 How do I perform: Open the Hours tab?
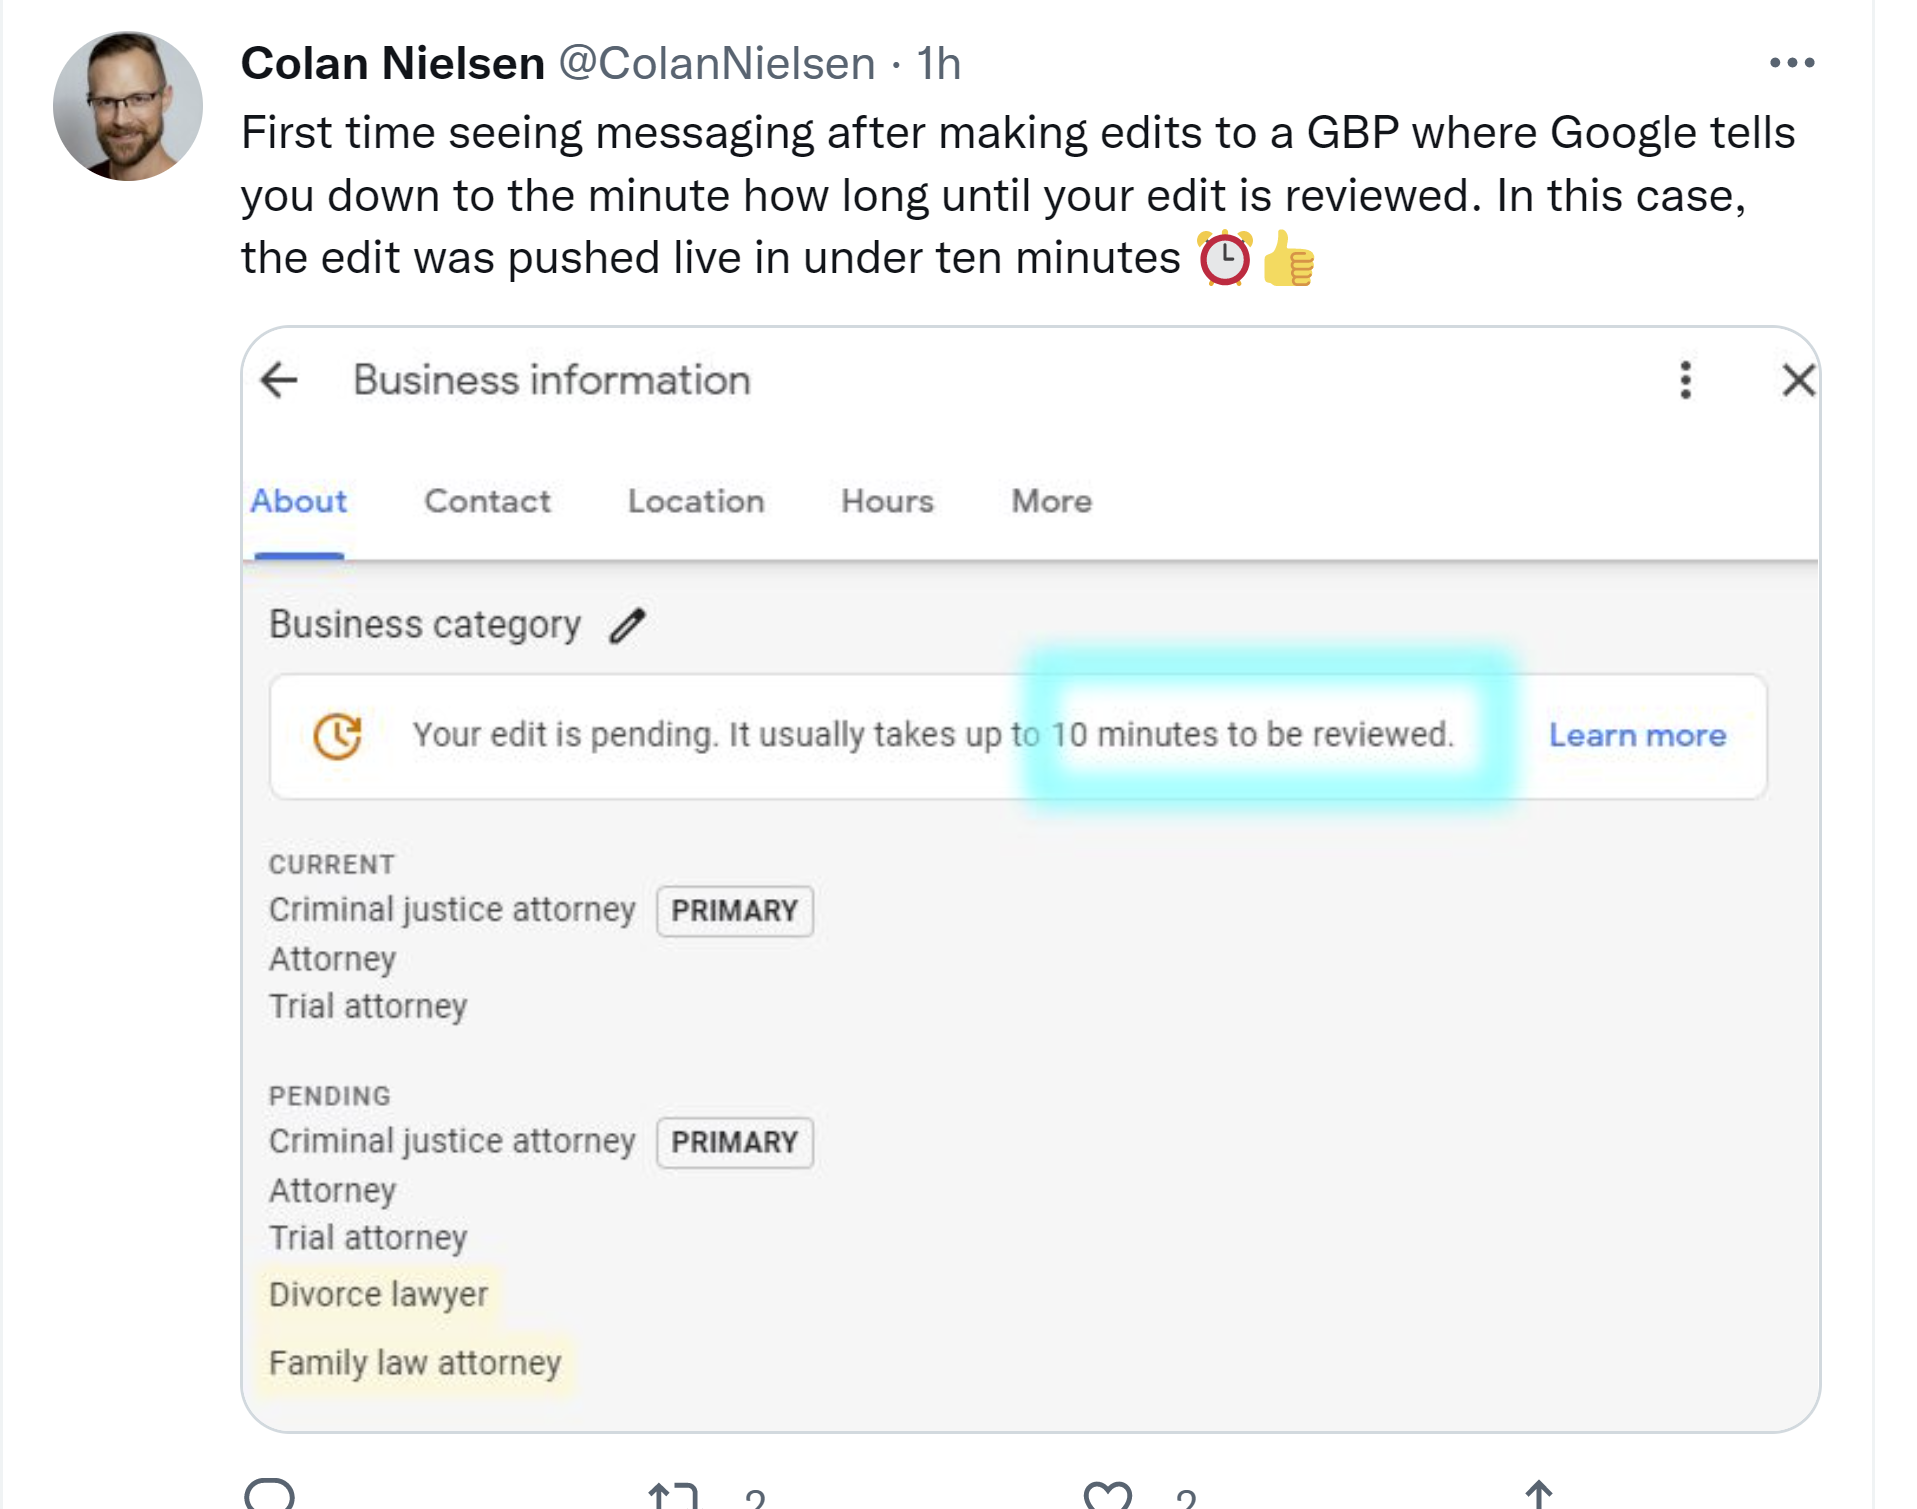pos(887,501)
